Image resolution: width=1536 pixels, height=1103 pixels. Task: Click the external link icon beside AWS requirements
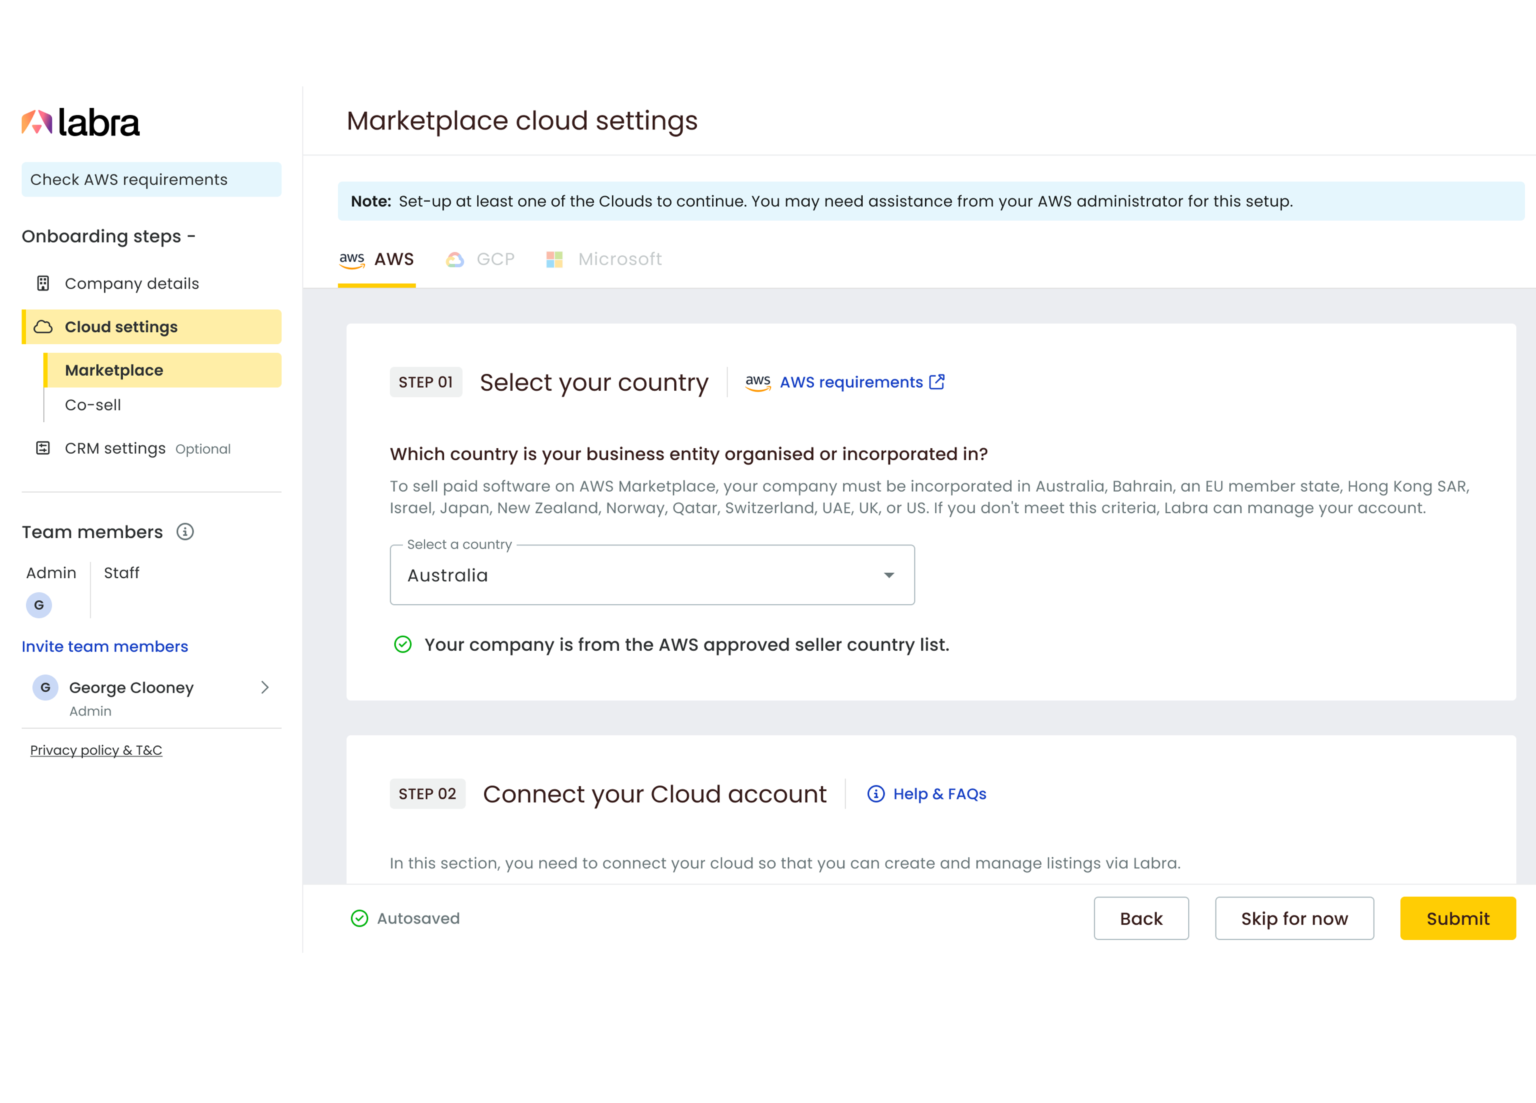pos(937,382)
